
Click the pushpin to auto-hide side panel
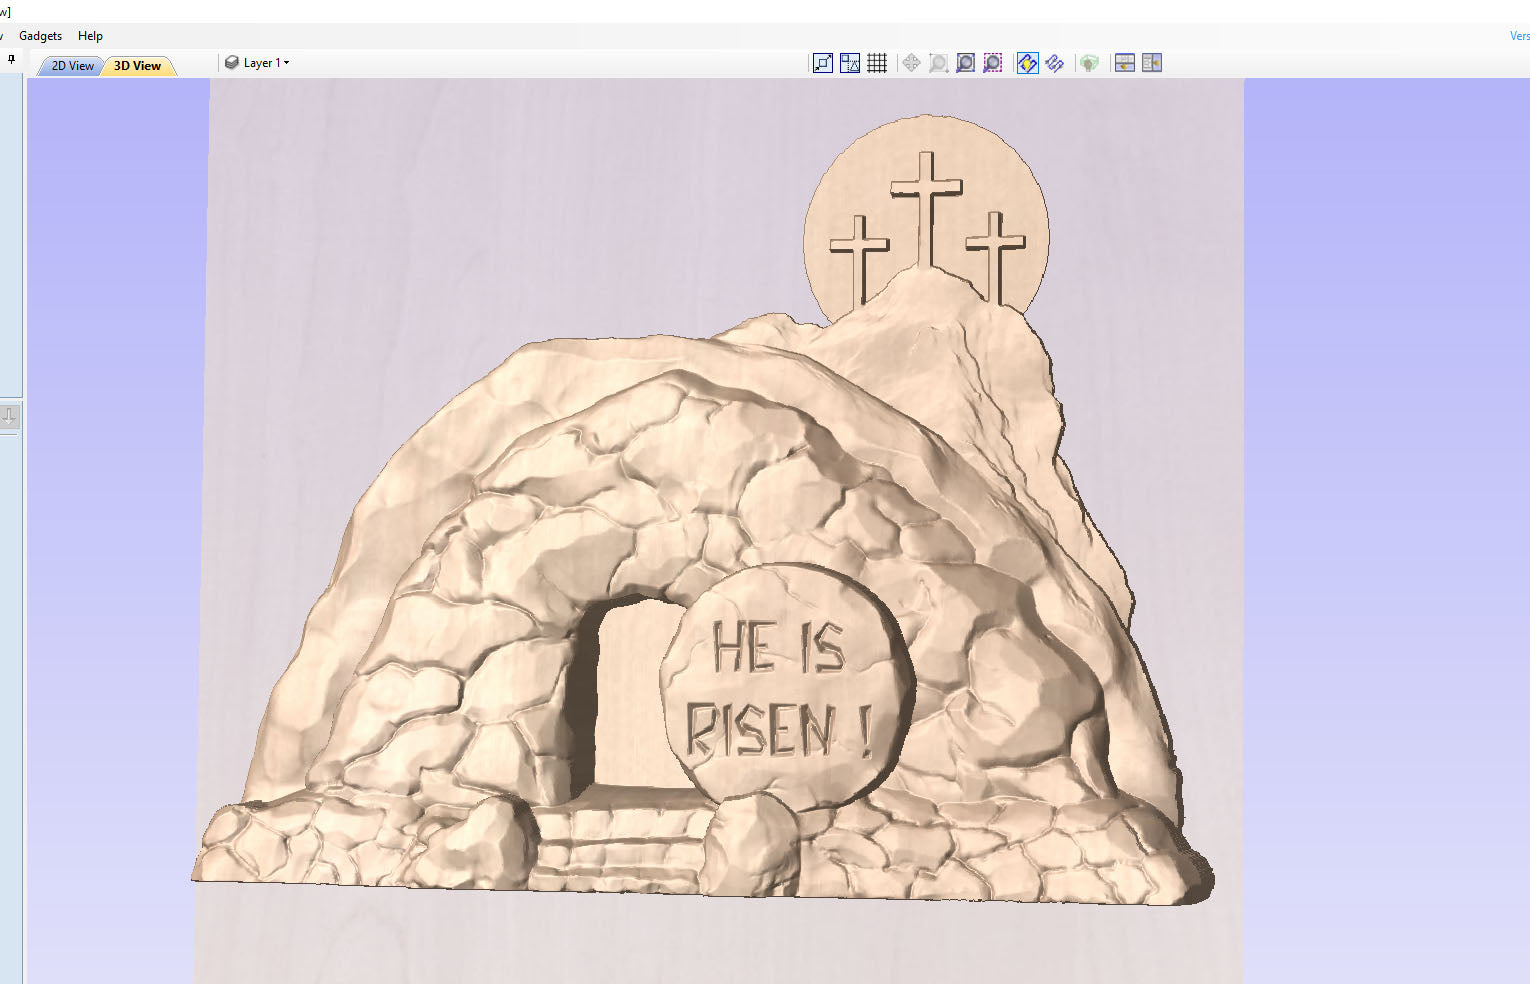coord(11,60)
